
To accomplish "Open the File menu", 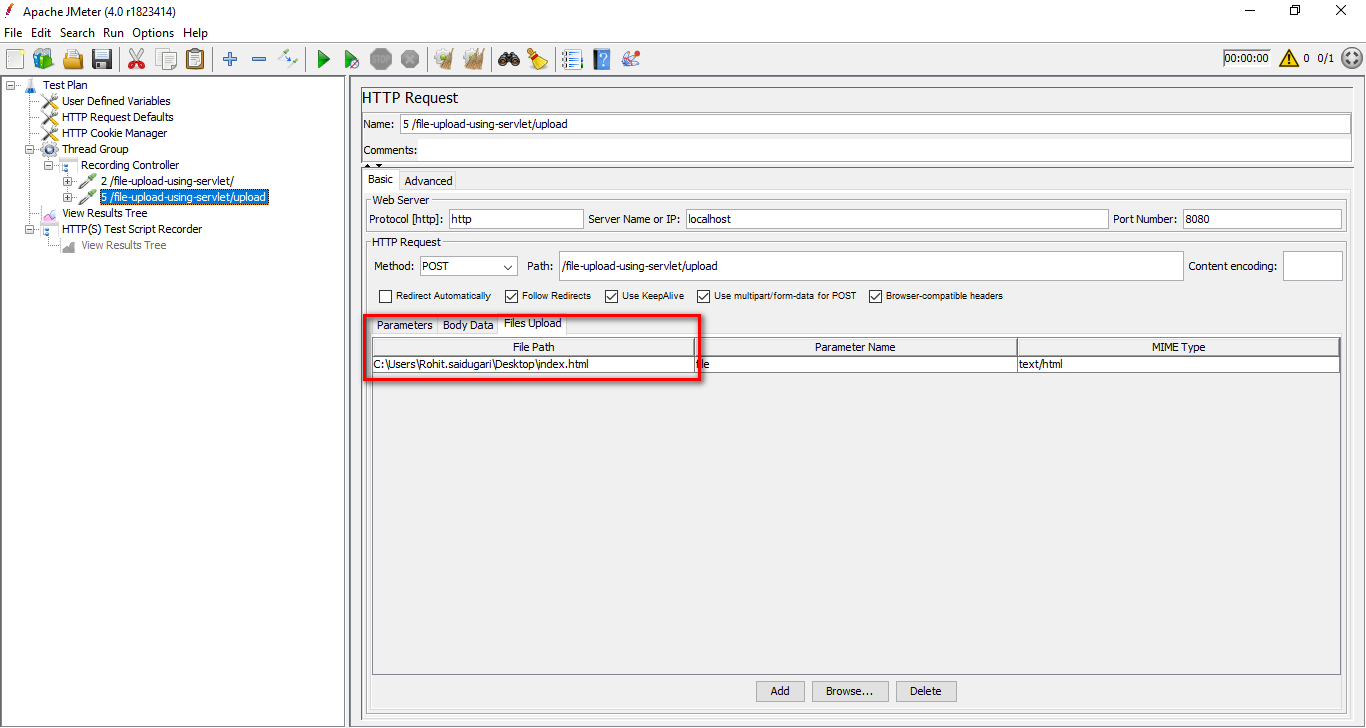I will pos(13,33).
